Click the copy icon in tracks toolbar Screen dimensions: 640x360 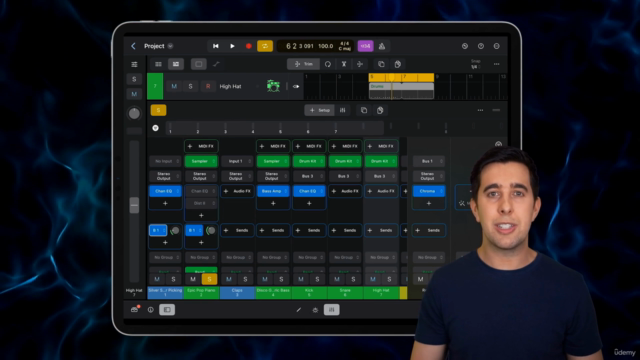(381, 64)
